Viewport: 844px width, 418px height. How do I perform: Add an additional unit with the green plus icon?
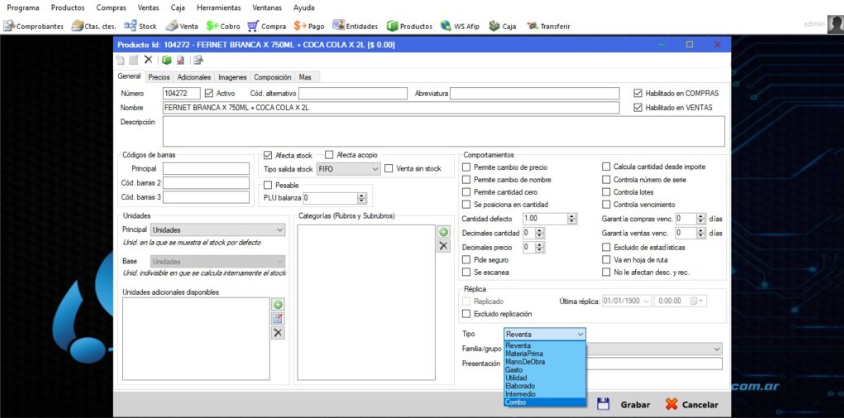pos(279,304)
